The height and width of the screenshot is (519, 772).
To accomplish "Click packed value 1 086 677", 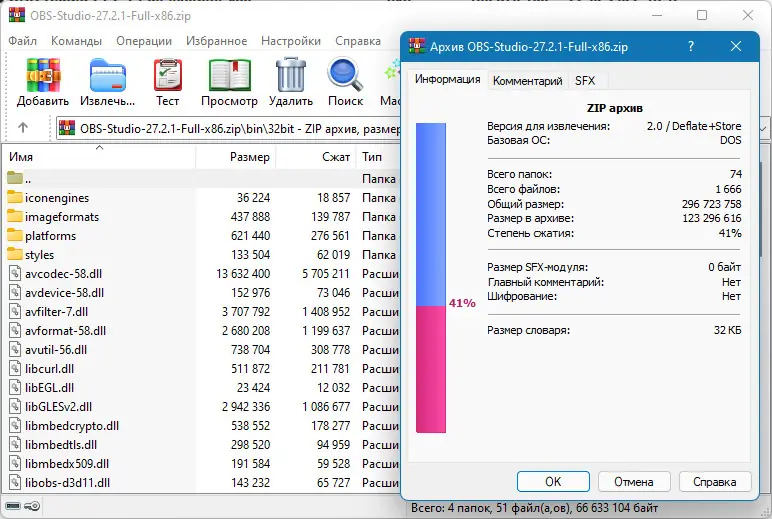I will click(326, 407).
